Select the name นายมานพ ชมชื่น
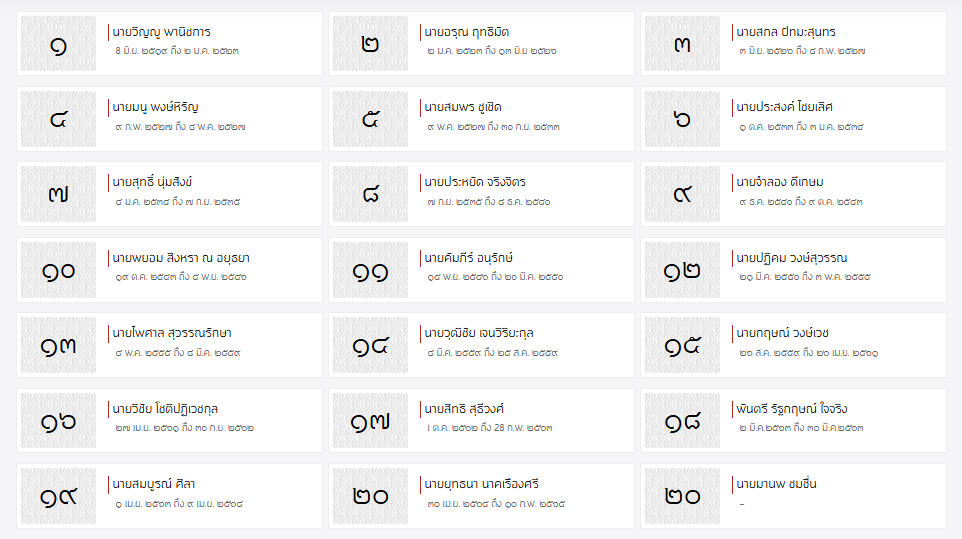Image resolution: width=962 pixels, height=539 pixels. (x=776, y=484)
